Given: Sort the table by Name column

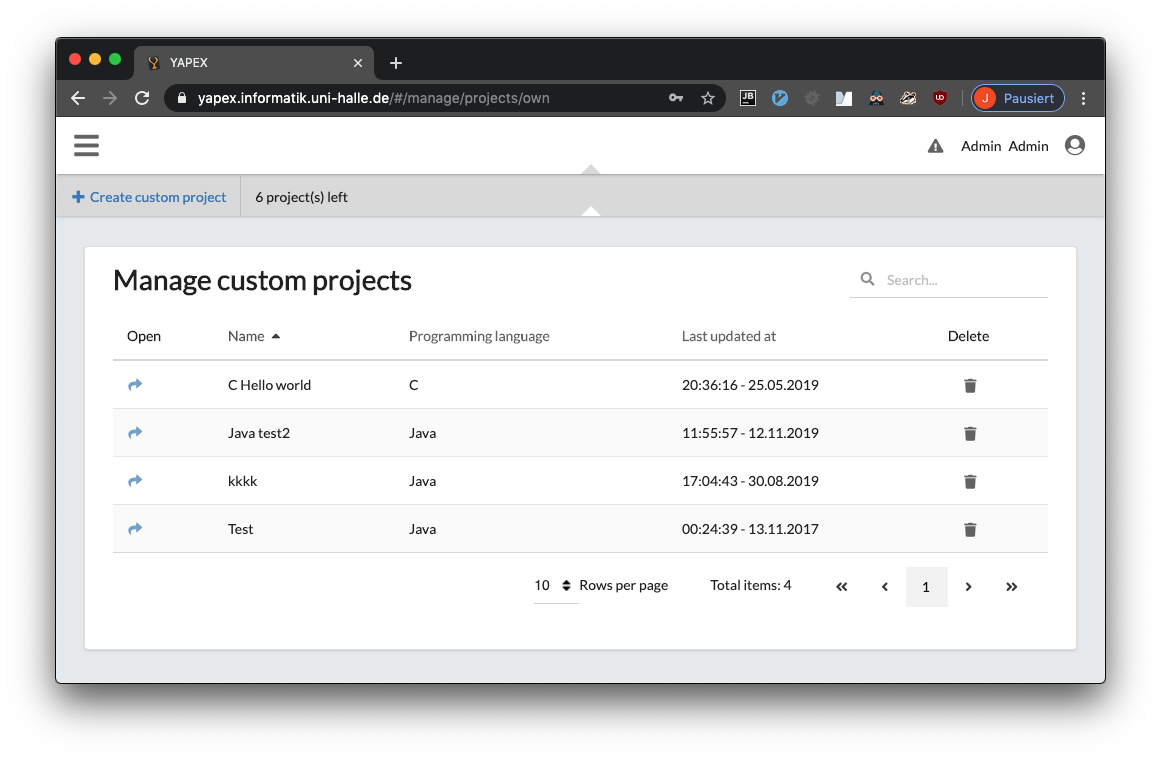Looking at the screenshot, I should (x=247, y=336).
